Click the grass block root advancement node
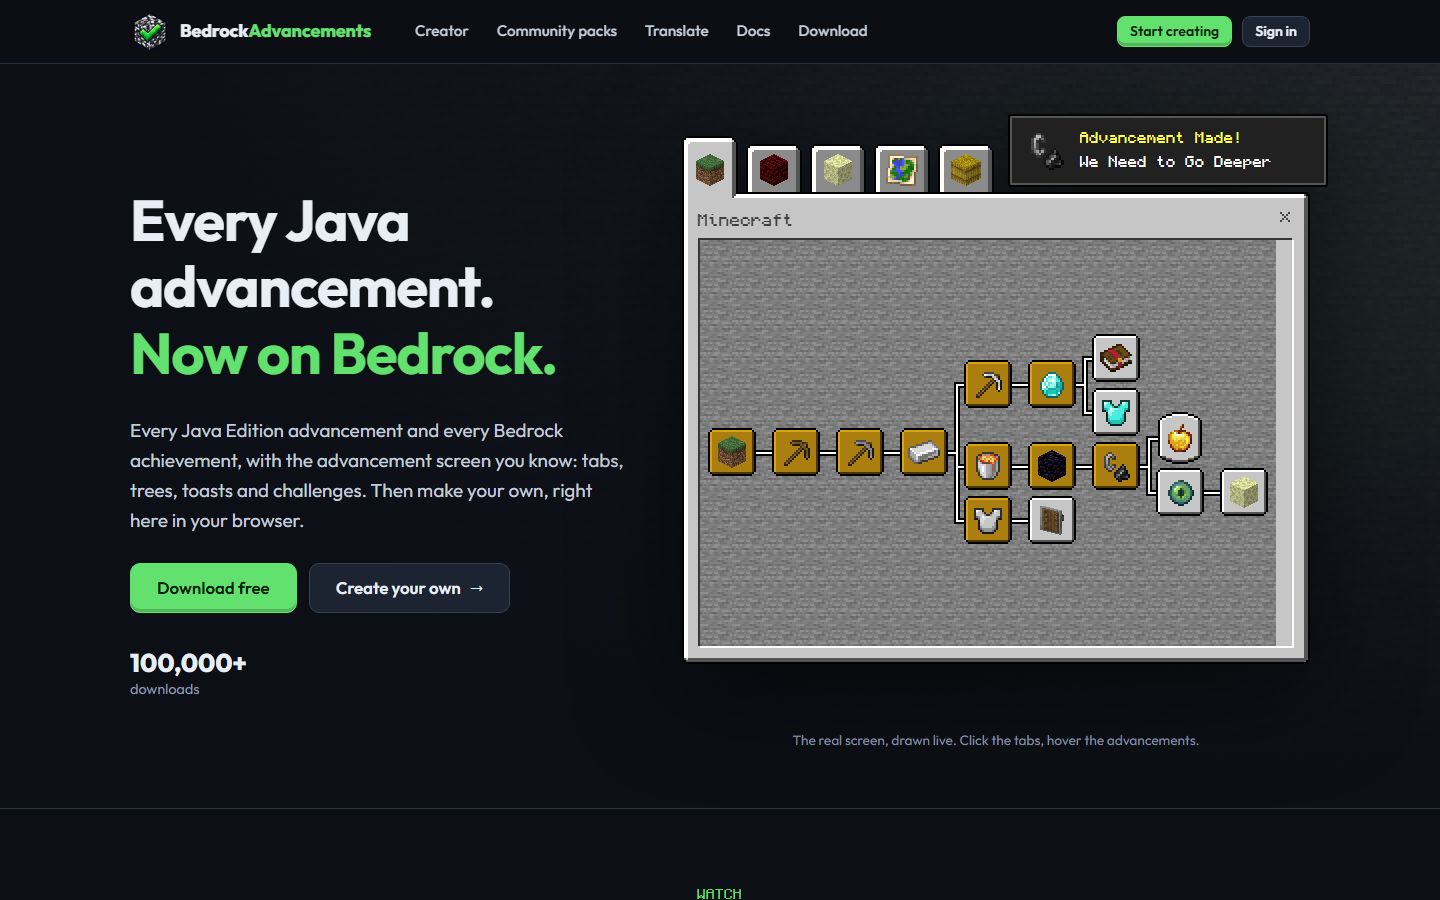The image size is (1440, 900). point(732,452)
